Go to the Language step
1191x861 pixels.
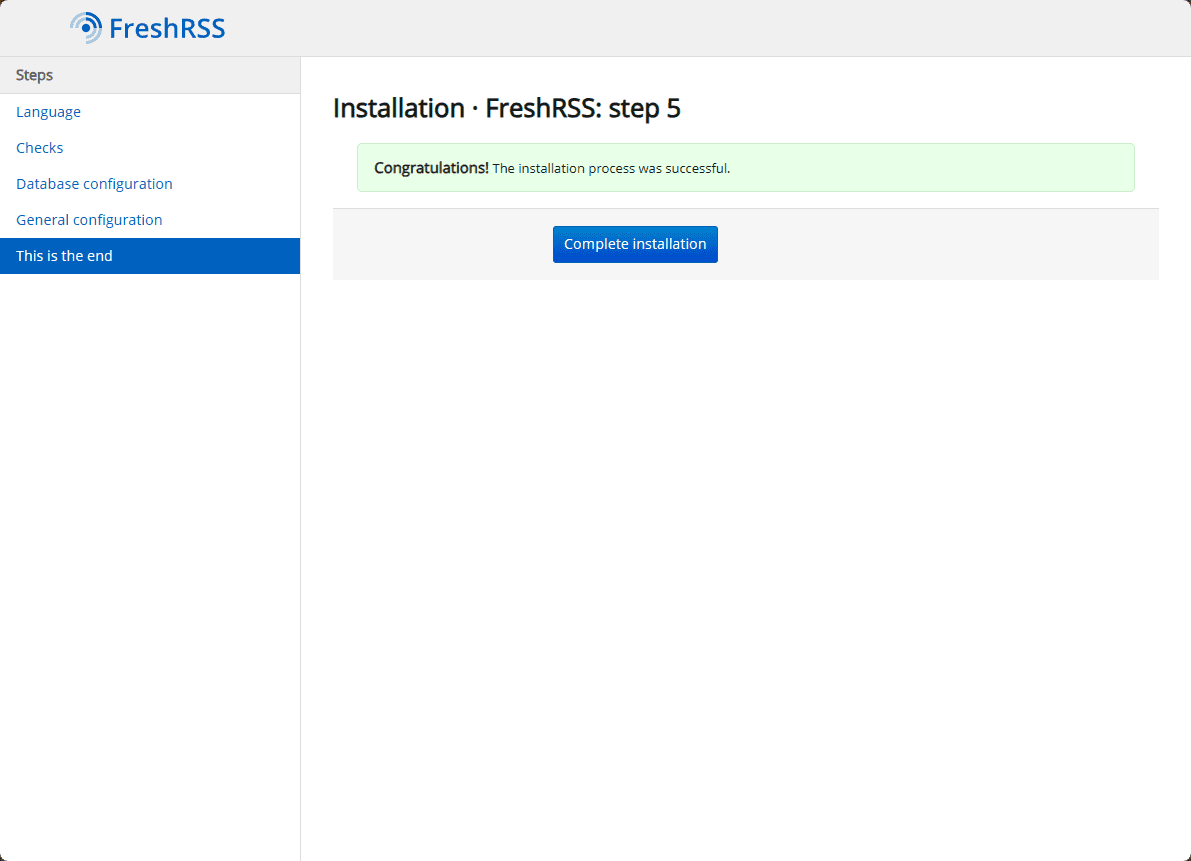(x=150, y=112)
